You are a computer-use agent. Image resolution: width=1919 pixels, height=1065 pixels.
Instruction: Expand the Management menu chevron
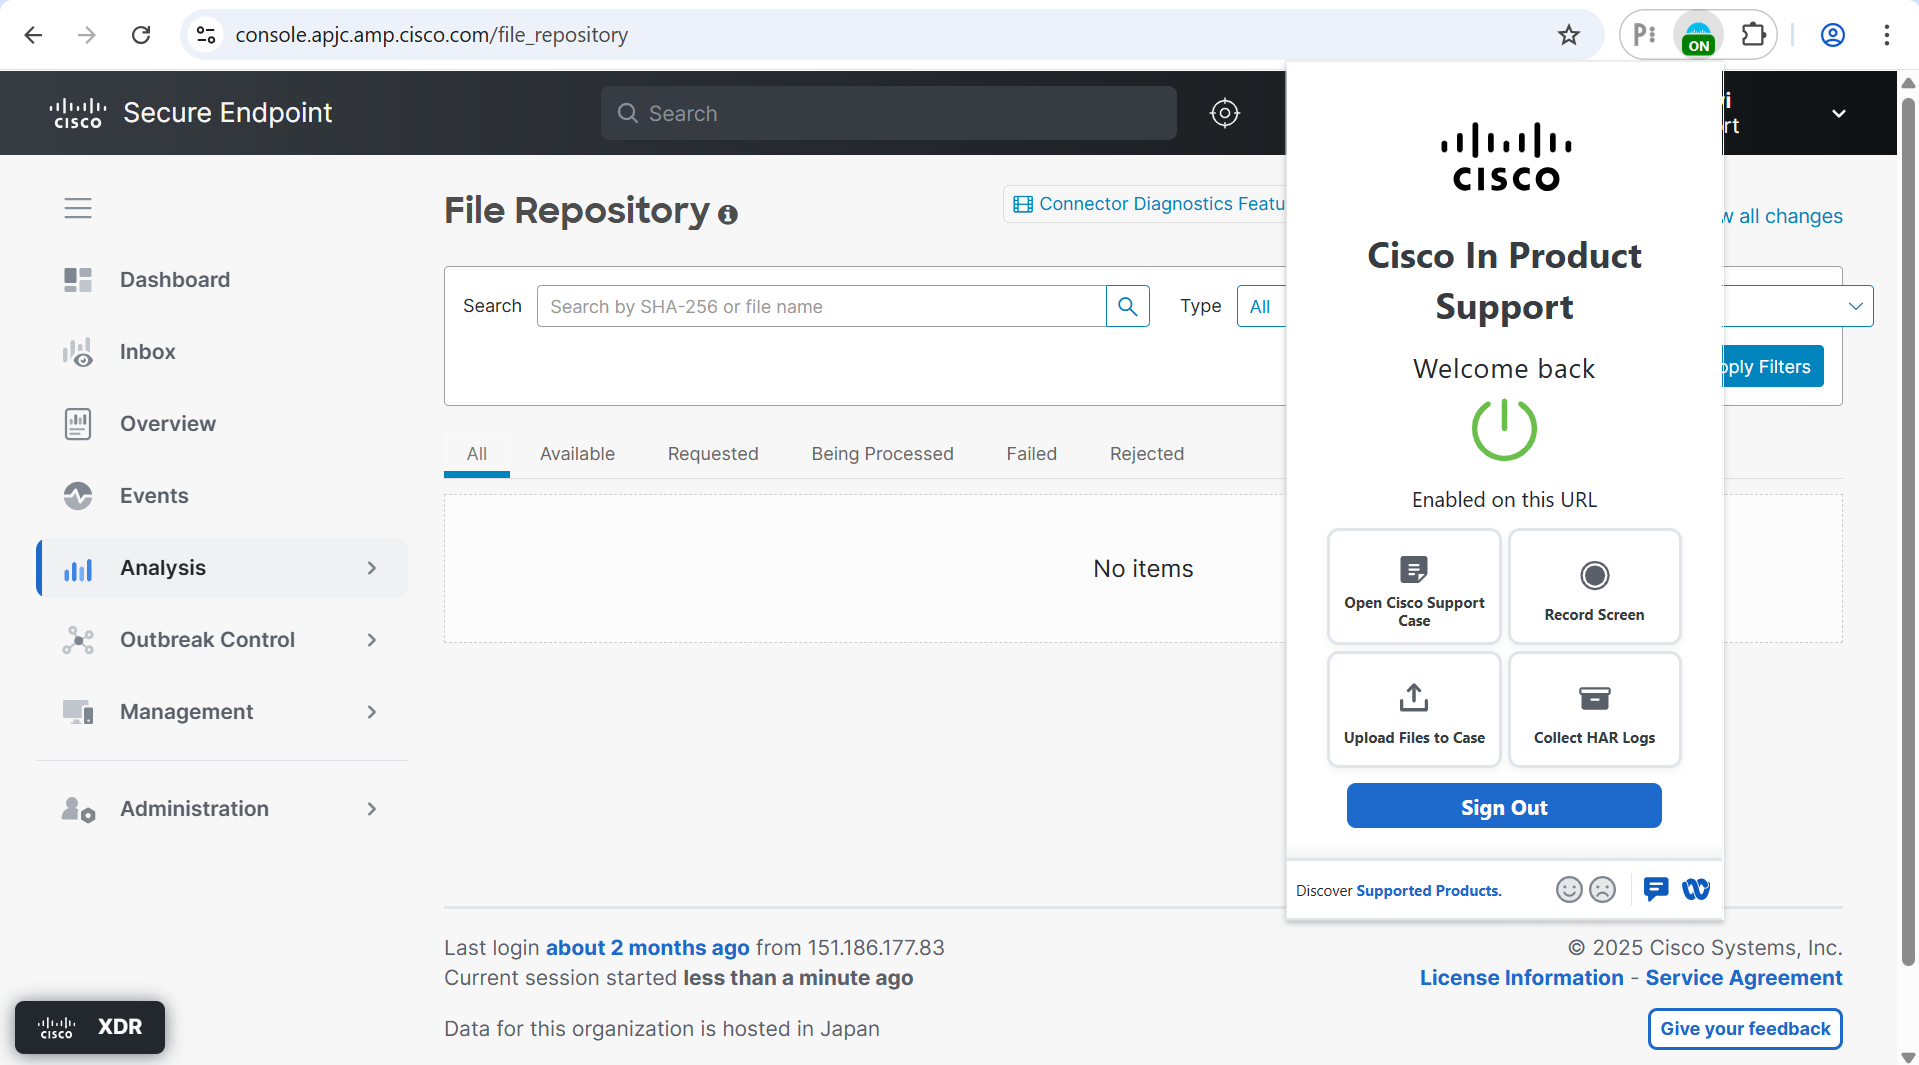click(372, 712)
